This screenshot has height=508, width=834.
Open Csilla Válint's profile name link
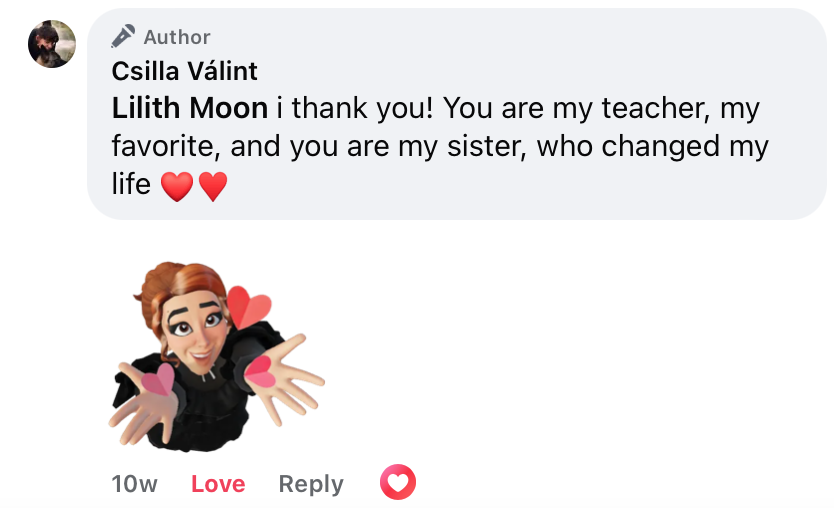point(185,71)
